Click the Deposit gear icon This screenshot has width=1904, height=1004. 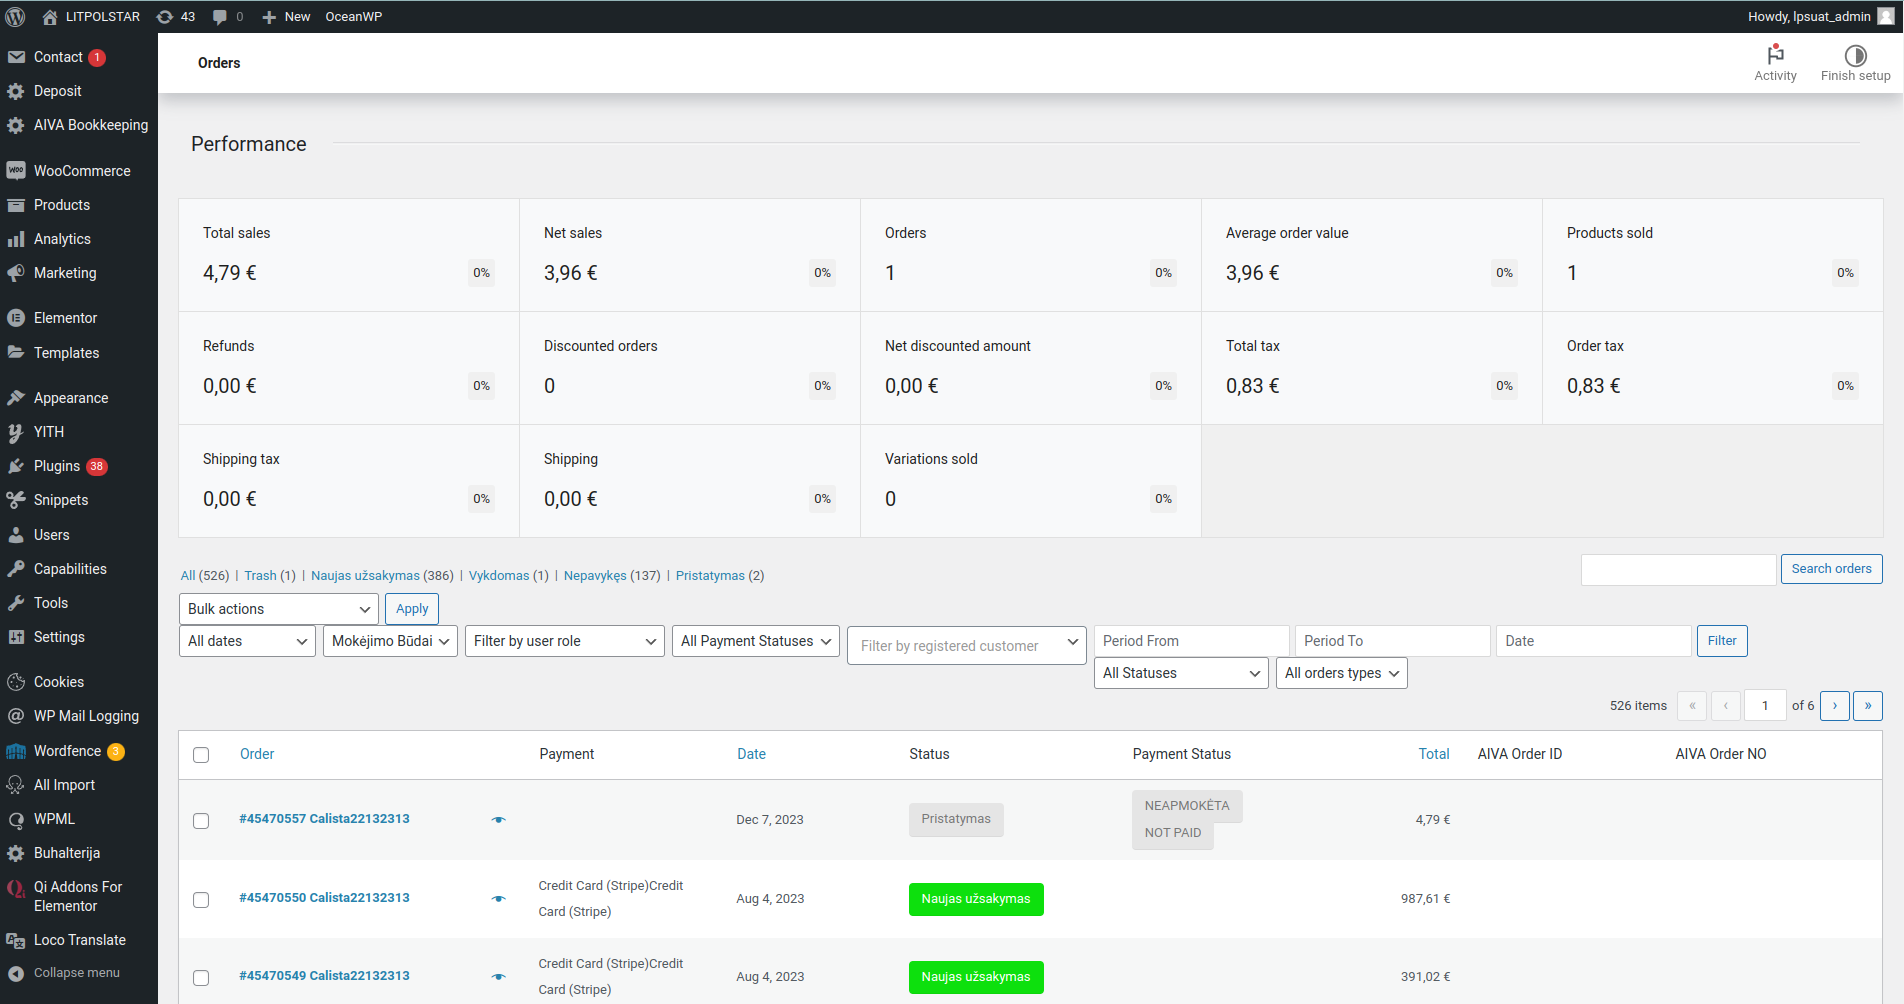[16, 91]
